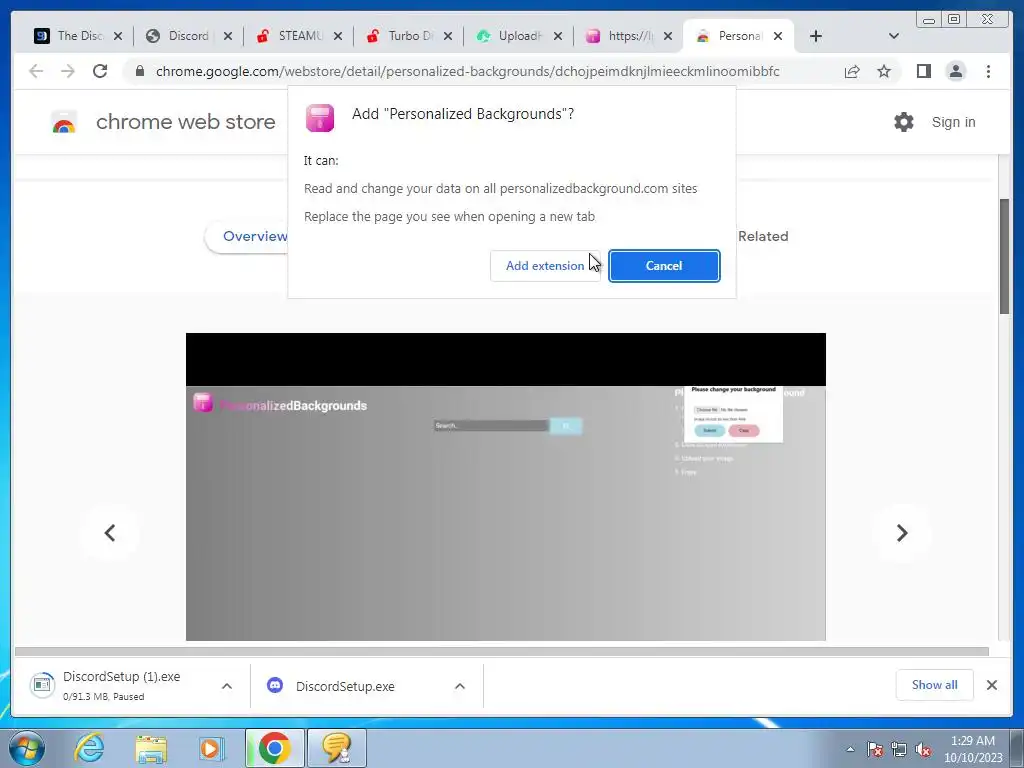Open Chrome three-dot menu
1024x768 pixels.
(988, 71)
